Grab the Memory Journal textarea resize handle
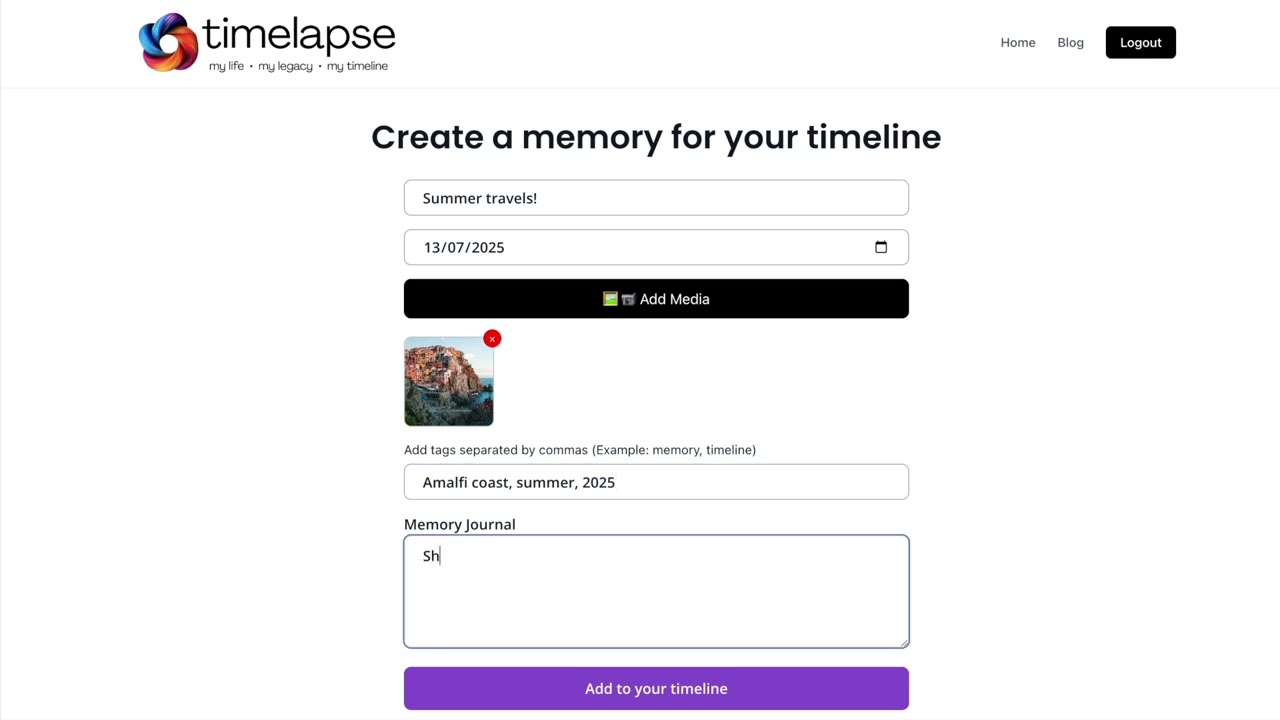This screenshot has width=1280, height=720. coord(904,643)
